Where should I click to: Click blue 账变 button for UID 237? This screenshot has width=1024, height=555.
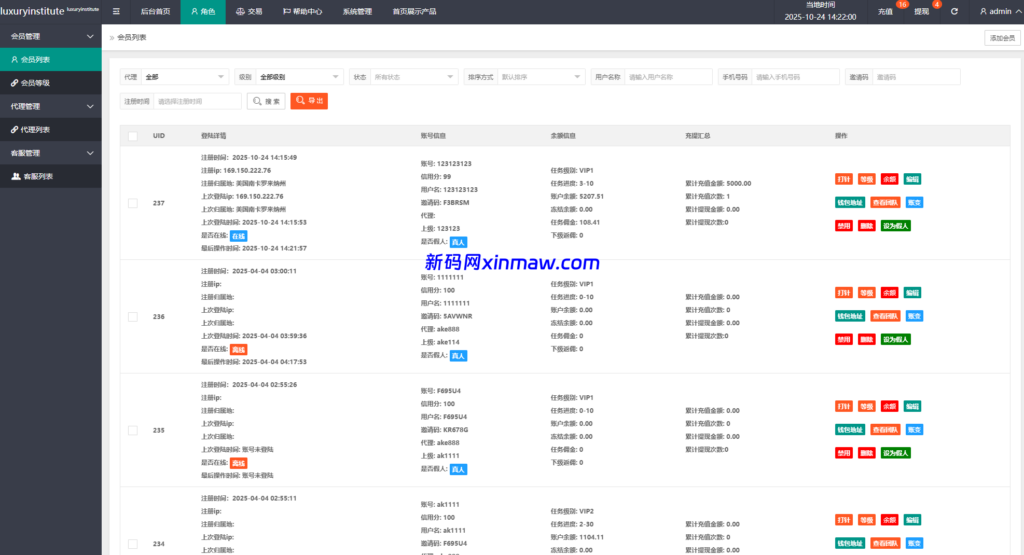pos(914,202)
